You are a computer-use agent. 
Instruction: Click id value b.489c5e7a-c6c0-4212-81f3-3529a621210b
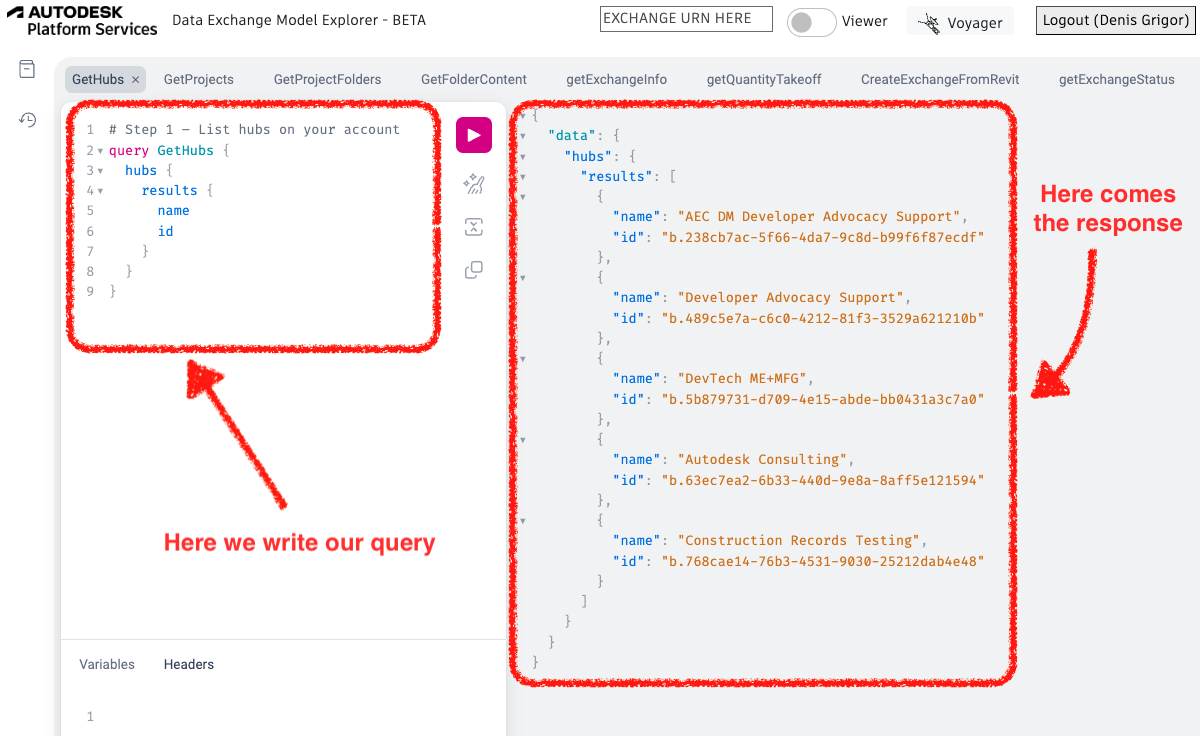pos(823,318)
